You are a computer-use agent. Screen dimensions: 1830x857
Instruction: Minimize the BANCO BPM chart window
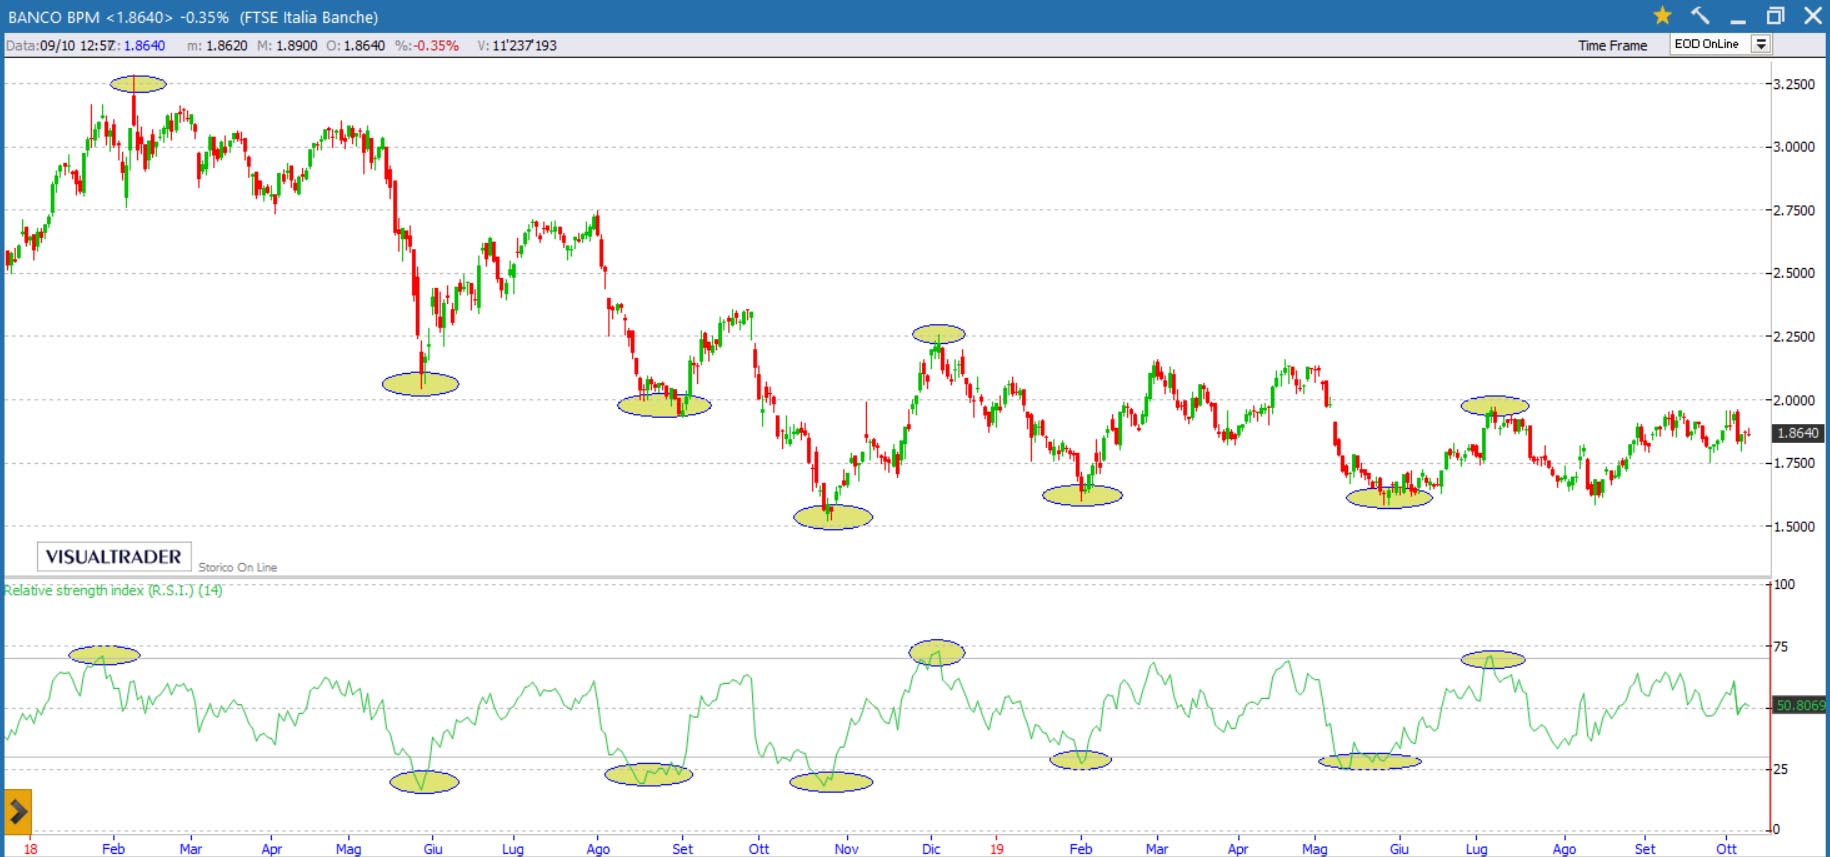pos(1738,20)
